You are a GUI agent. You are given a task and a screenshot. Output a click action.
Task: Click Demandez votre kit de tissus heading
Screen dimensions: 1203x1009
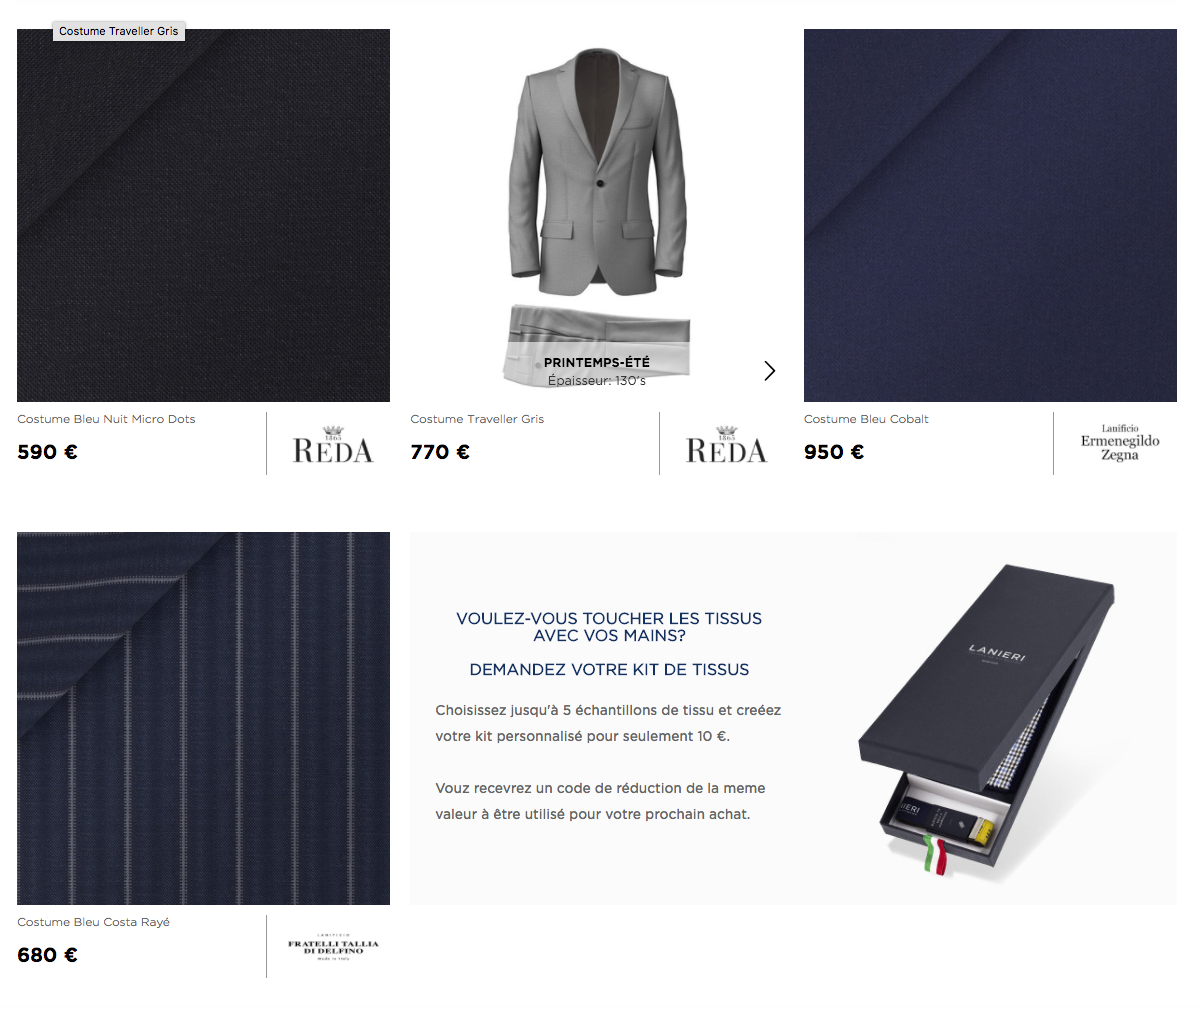click(609, 670)
